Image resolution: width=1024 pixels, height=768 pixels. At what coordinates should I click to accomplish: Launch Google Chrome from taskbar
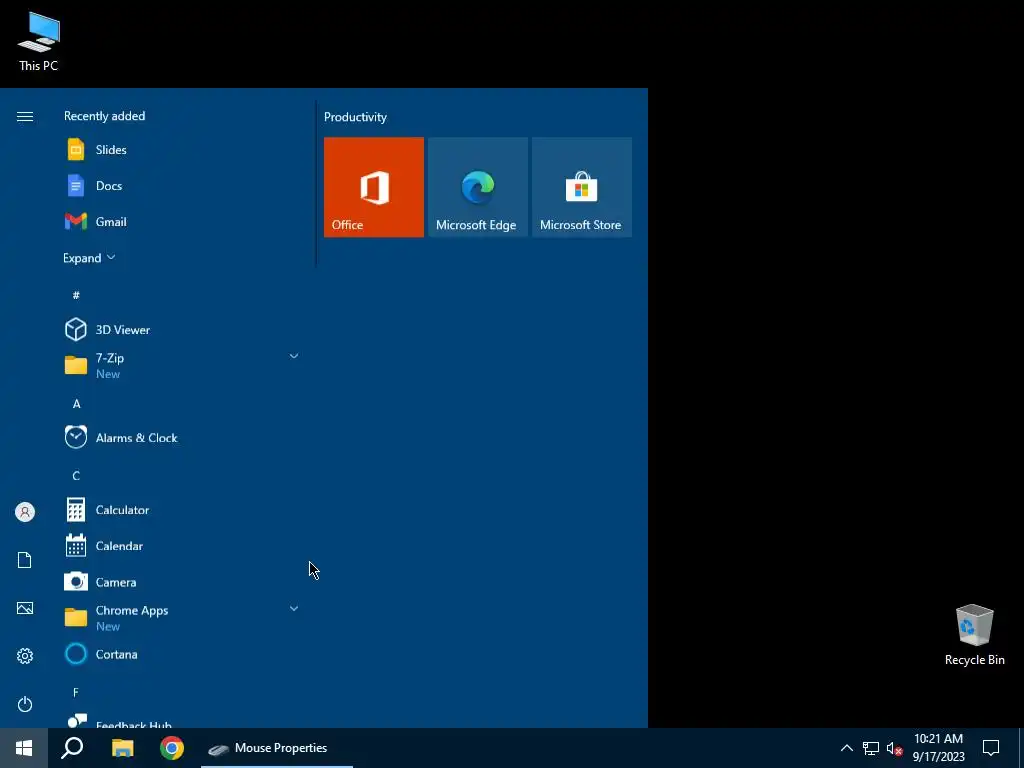coord(172,748)
